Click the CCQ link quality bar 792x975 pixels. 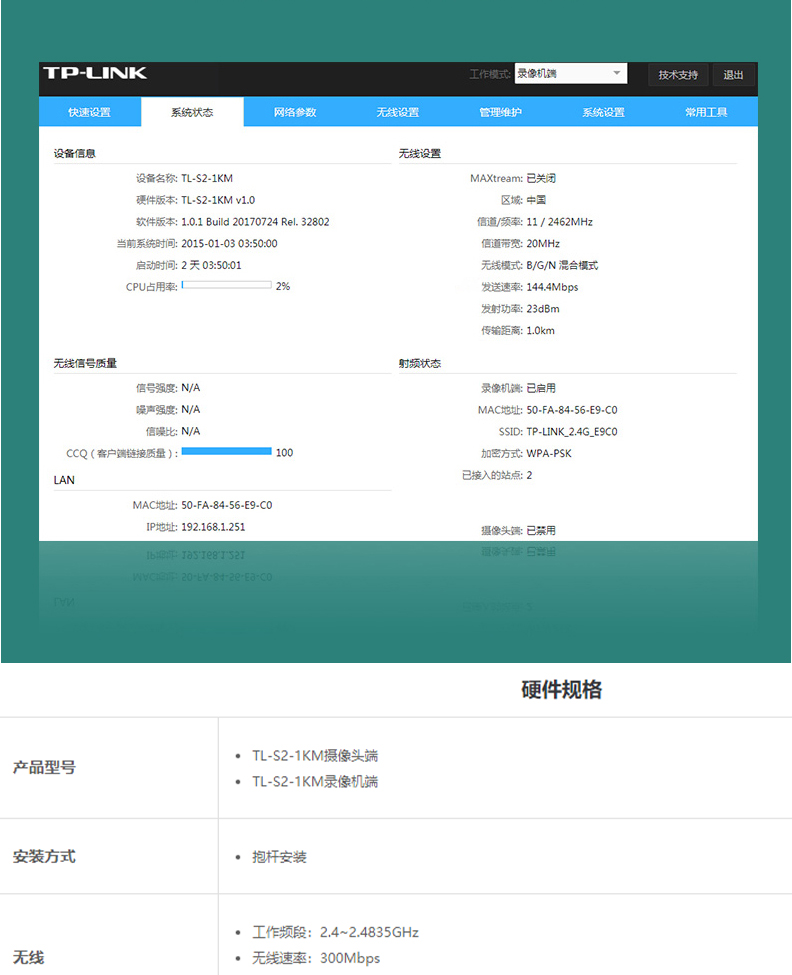(x=226, y=451)
